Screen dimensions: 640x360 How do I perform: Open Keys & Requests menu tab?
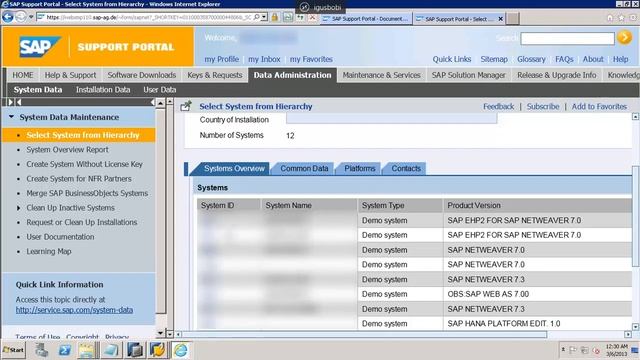click(215, 75)
